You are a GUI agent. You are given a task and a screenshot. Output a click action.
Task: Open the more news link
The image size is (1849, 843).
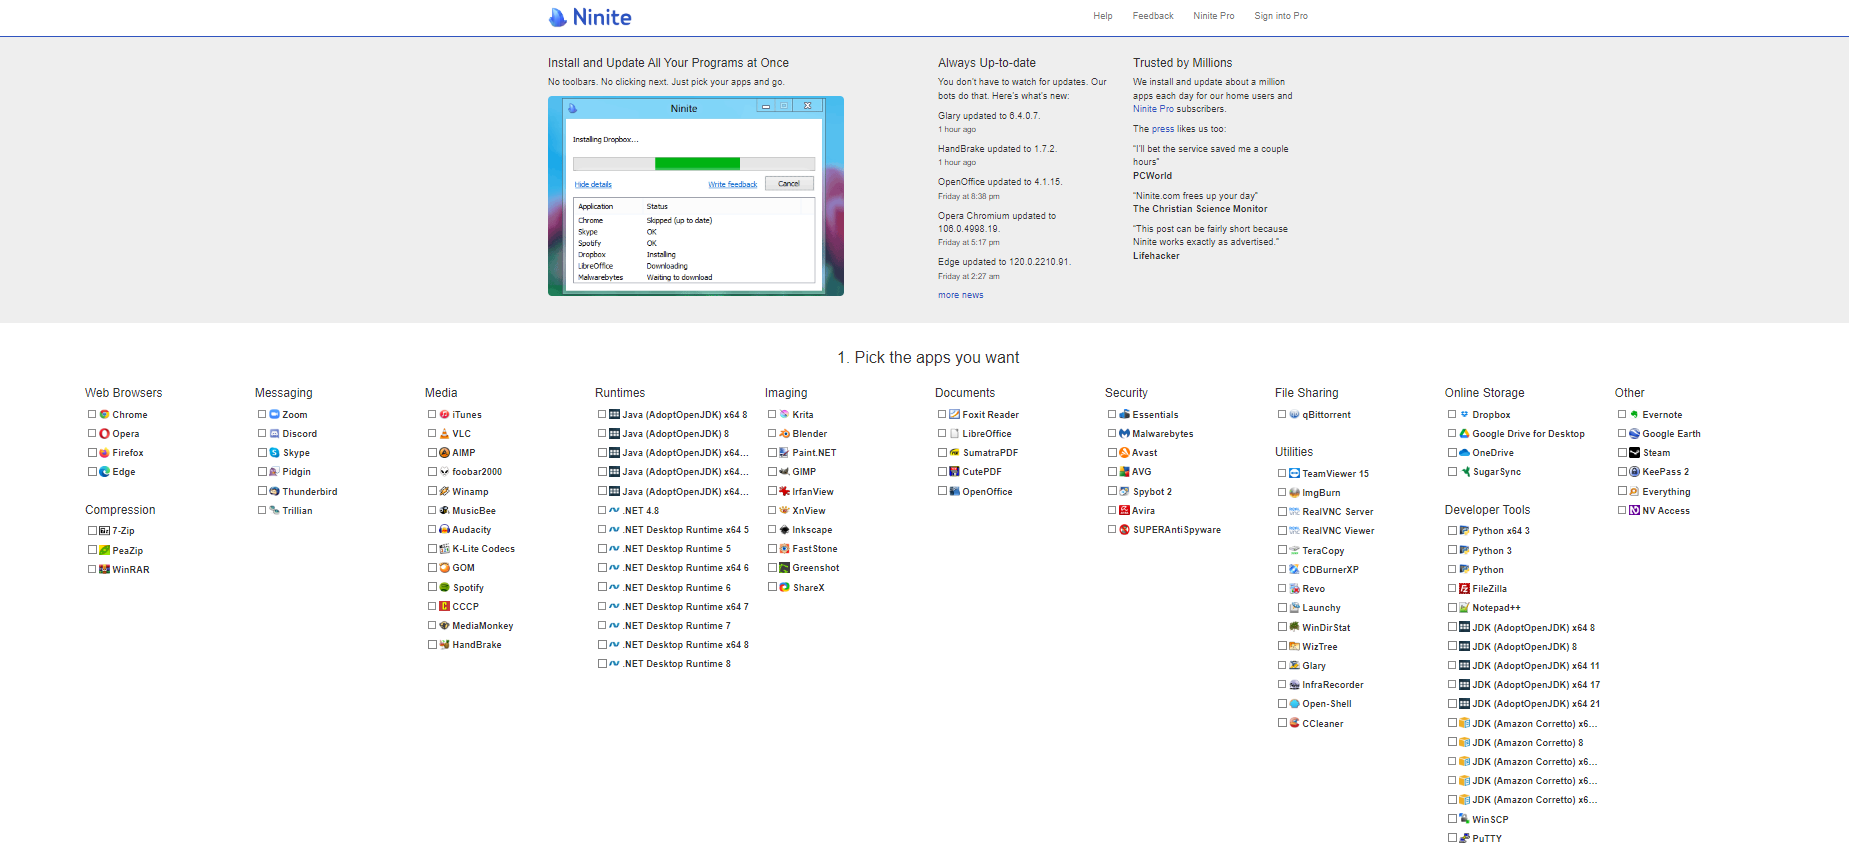tap(961, 295)
